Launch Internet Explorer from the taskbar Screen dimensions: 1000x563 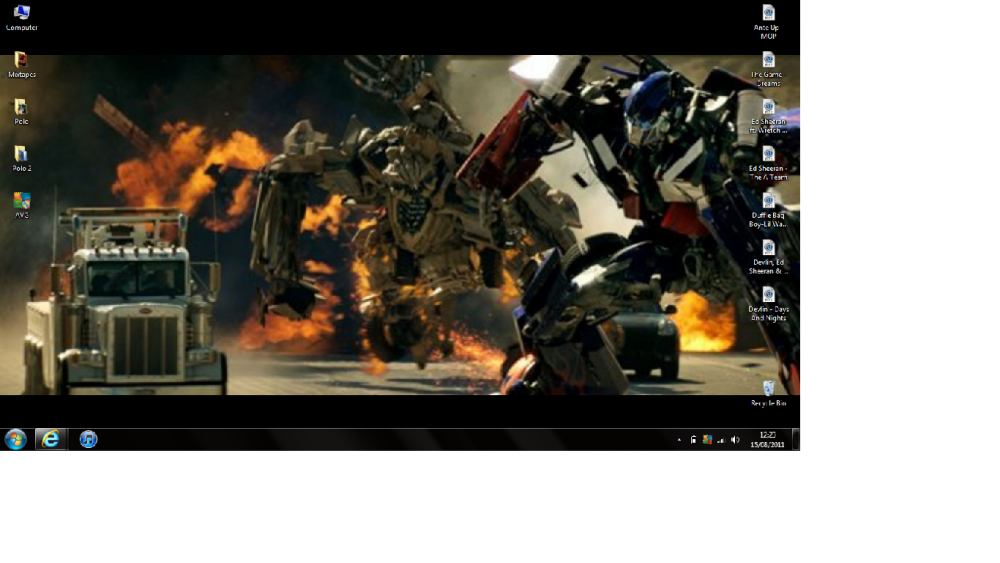[x=50, y=439]
